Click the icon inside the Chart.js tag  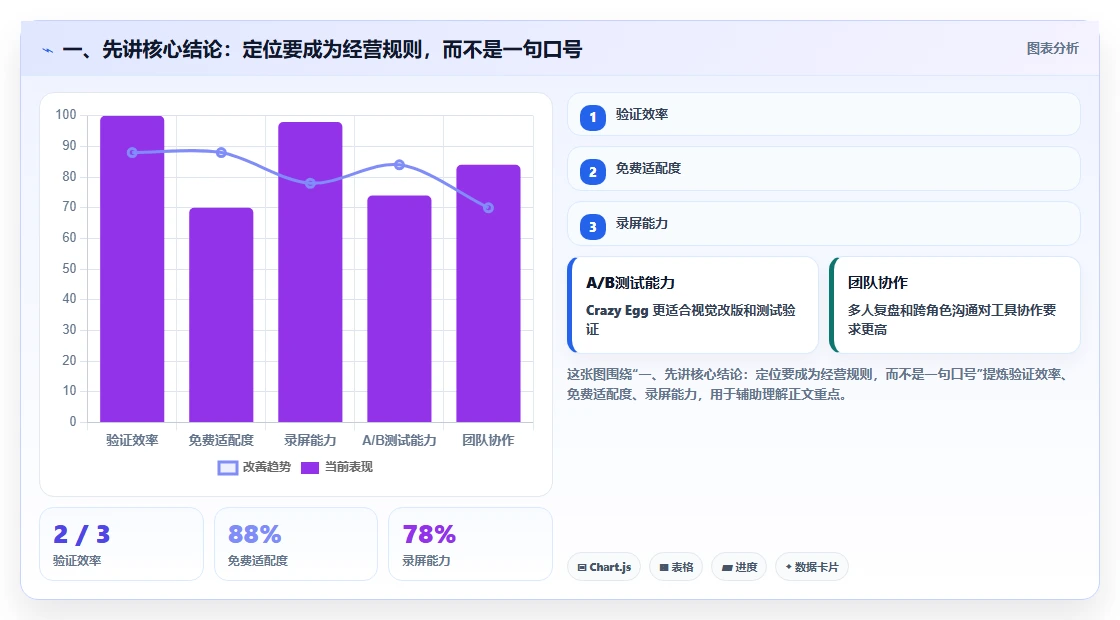(582, 568)
